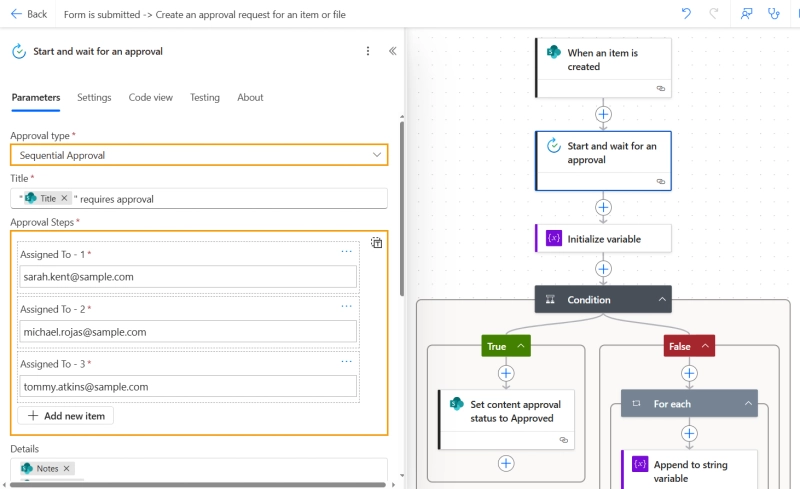Viewport: 800px width, 489px height.
Task: Add a step inside the True branch top
Action: point(506,373)
